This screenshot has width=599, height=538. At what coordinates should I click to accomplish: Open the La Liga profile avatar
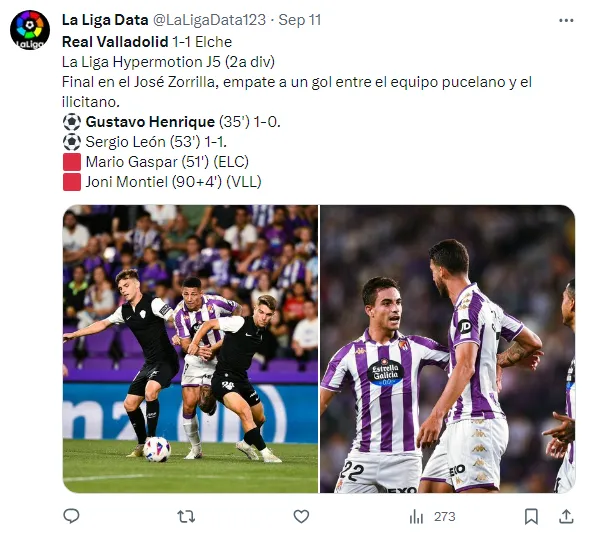point(30,30)
